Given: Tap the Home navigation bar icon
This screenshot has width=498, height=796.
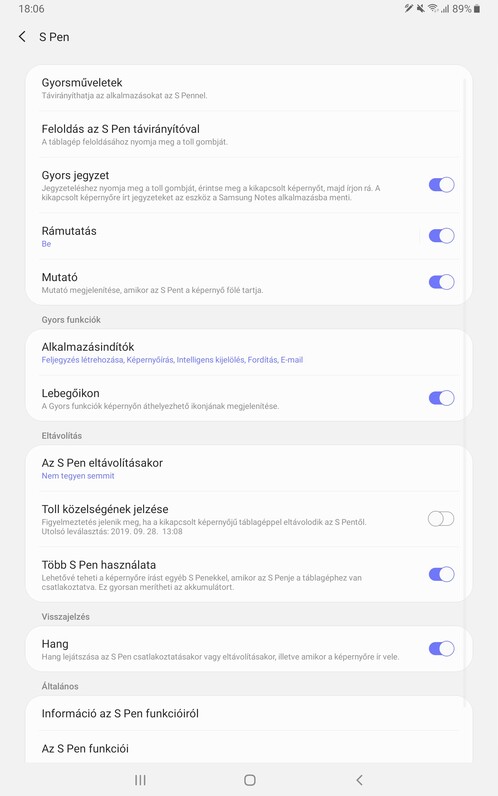Looking at the screenshot, I should click(249, 780).
